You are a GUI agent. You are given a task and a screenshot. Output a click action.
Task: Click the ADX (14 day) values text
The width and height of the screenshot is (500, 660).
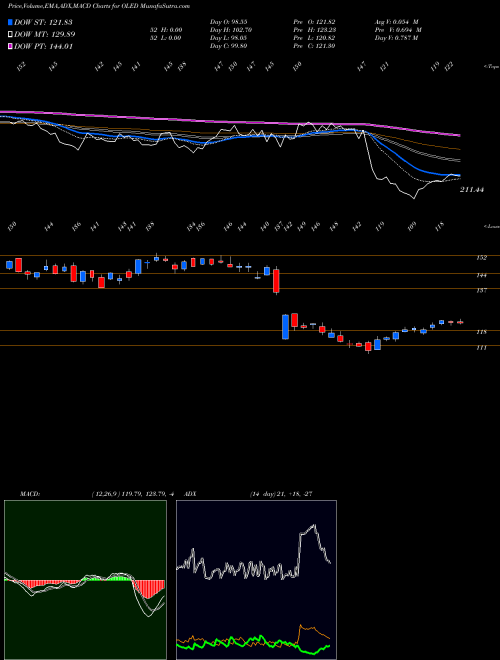(x=281, y=493)
